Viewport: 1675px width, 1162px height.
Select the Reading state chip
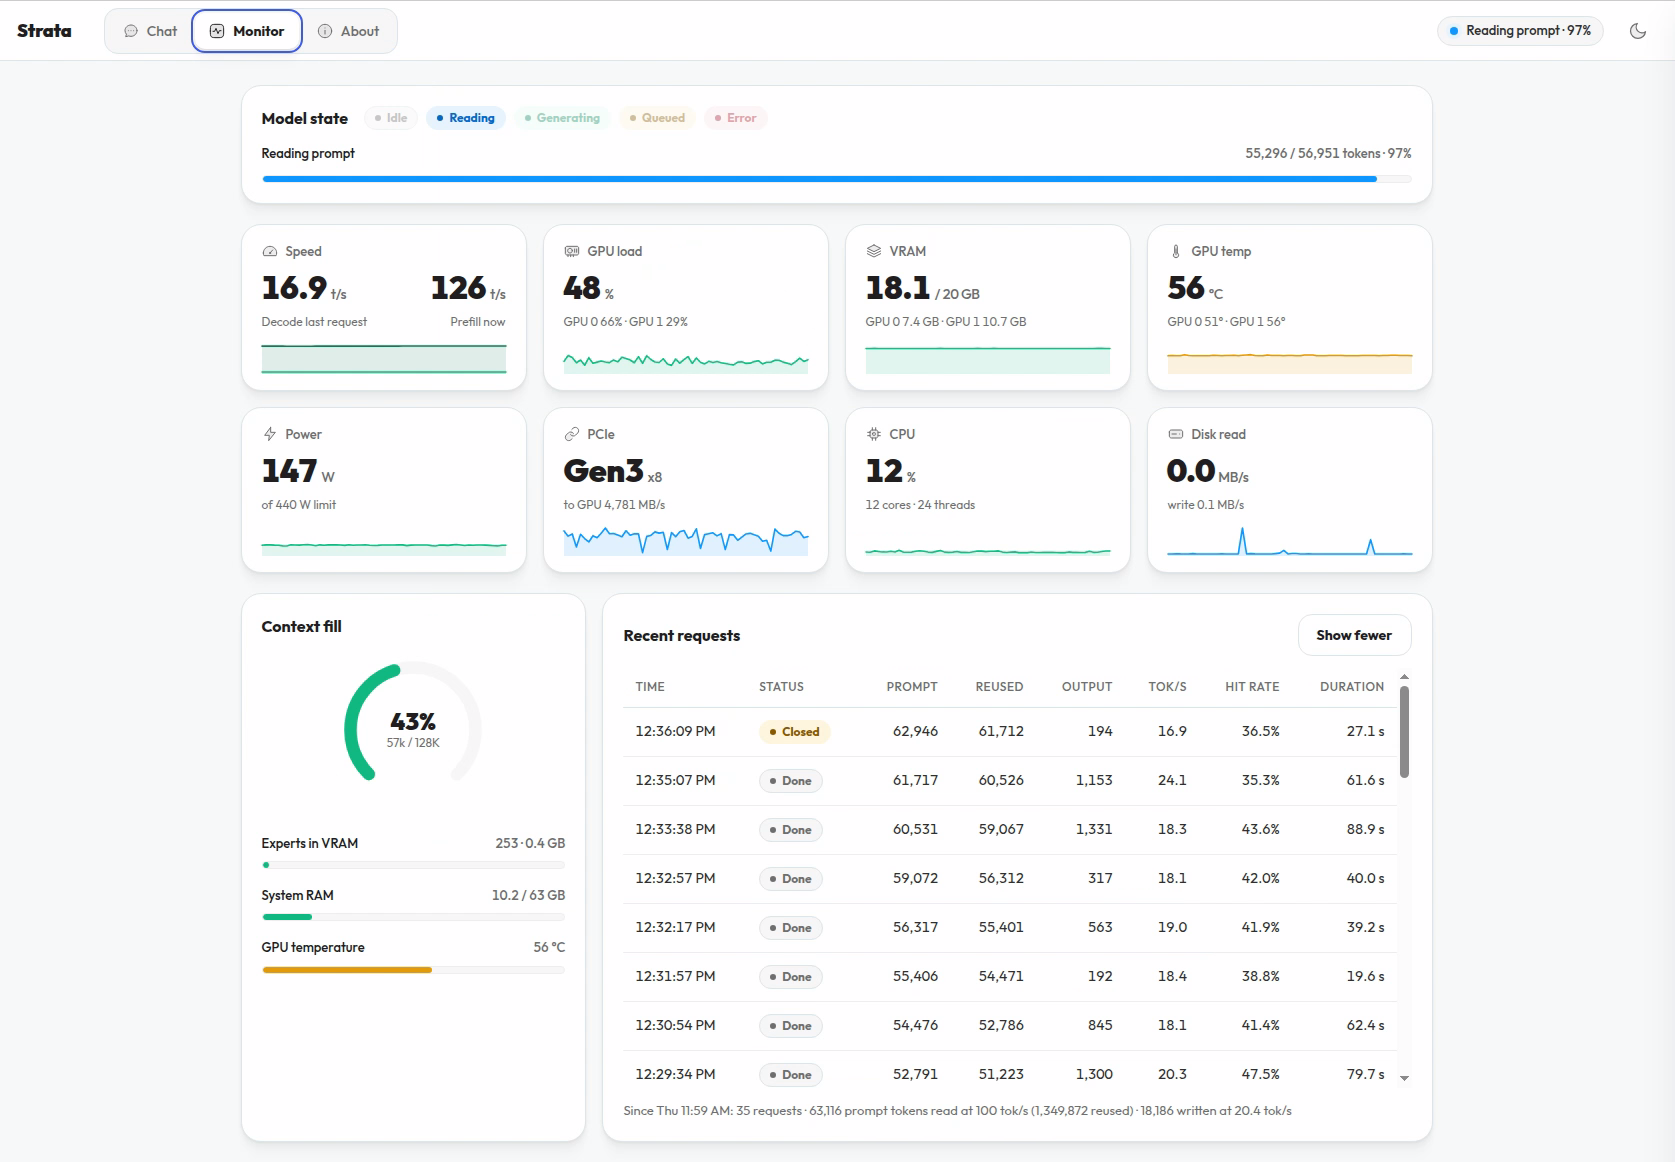click(x=466, y=118)
